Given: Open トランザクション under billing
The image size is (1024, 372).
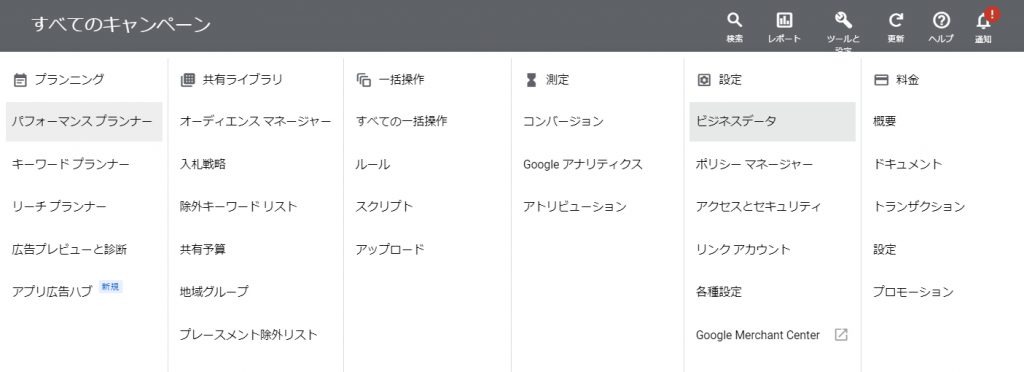Looking at the screenshot, I should pos(919,206).
